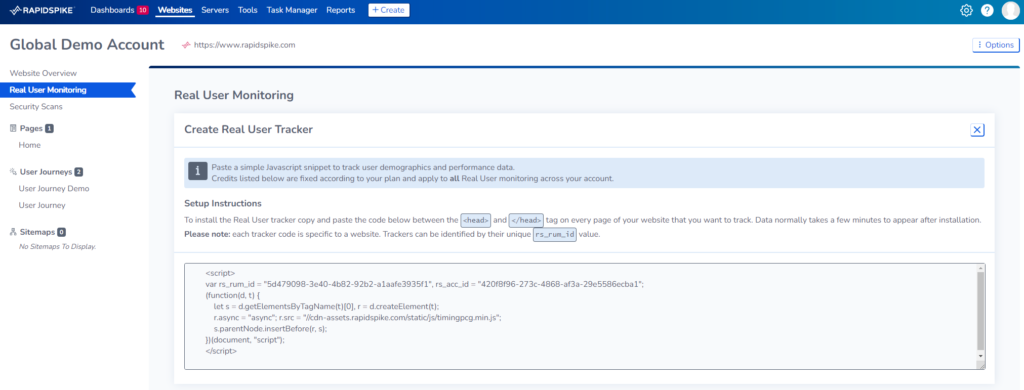Click the Global Demo Account title
The height and width of the screenshot is (390, 1024).
[87, 44]
